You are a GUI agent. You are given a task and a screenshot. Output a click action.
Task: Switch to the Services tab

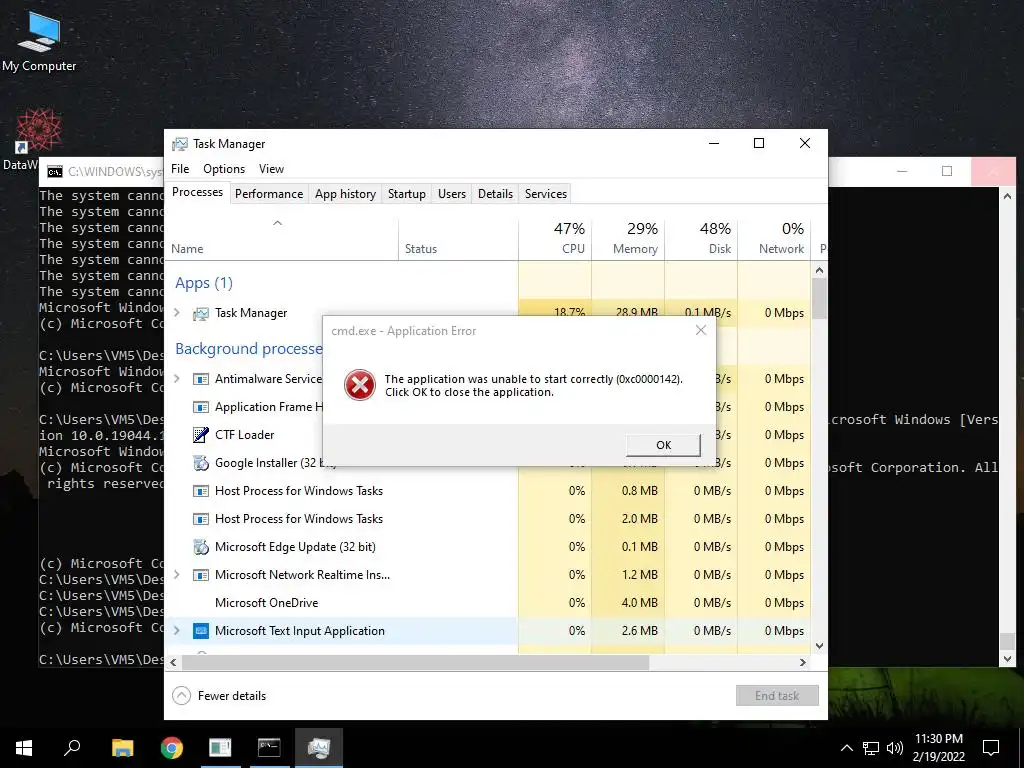coord(546,194)
